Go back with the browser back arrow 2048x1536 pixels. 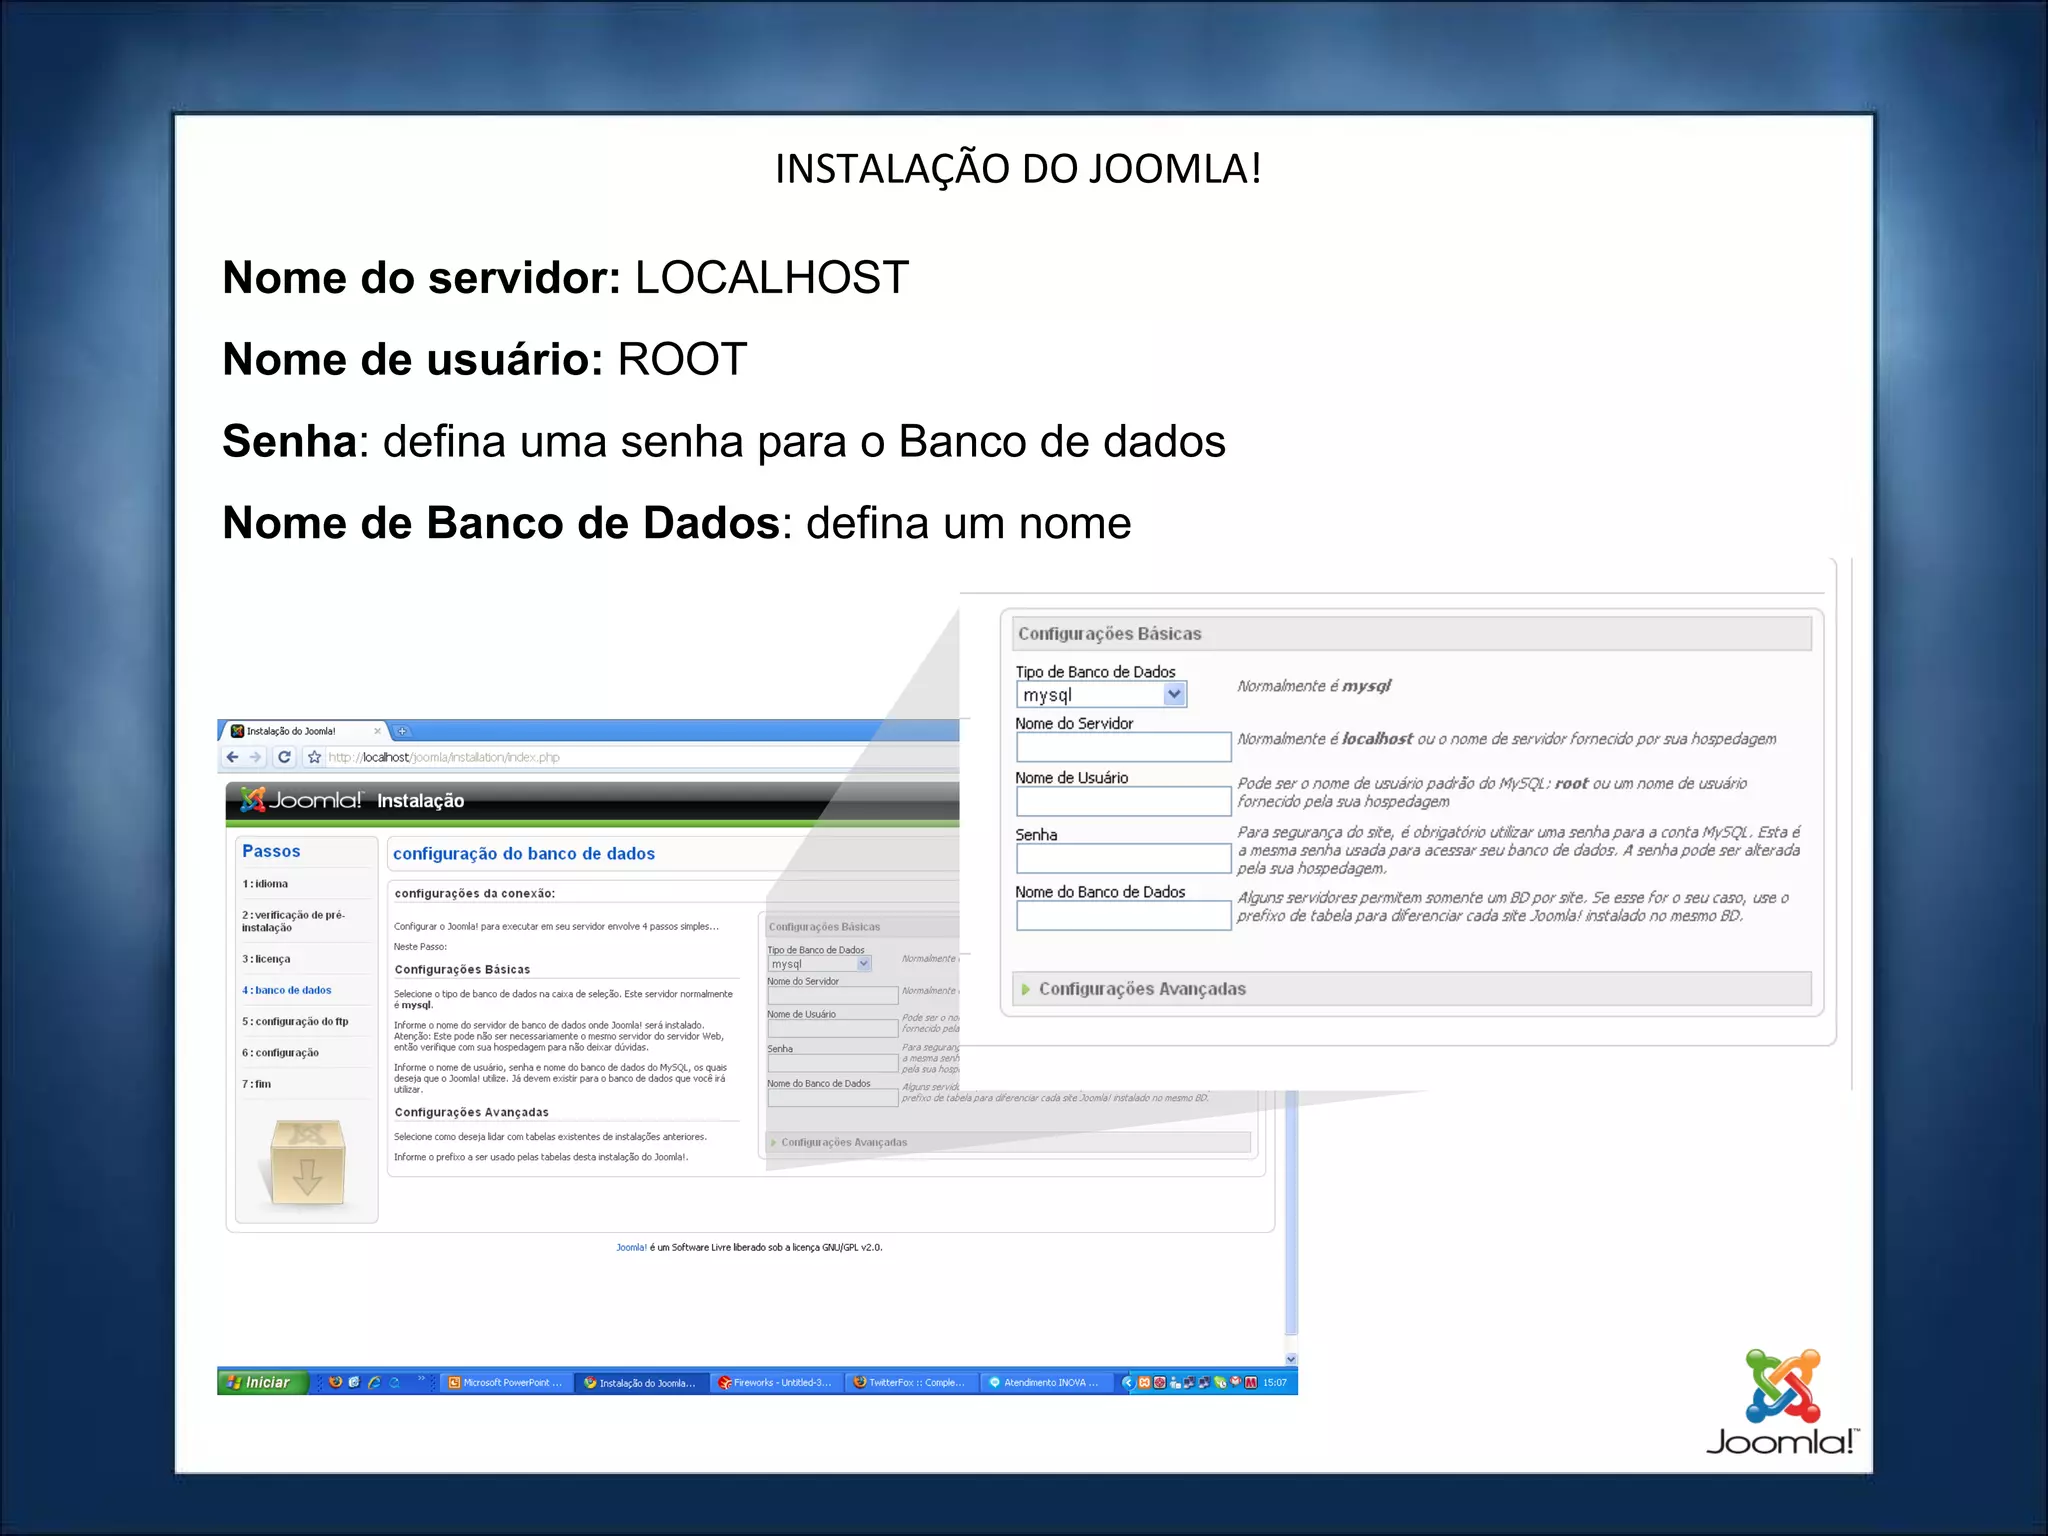click(233, 757)
